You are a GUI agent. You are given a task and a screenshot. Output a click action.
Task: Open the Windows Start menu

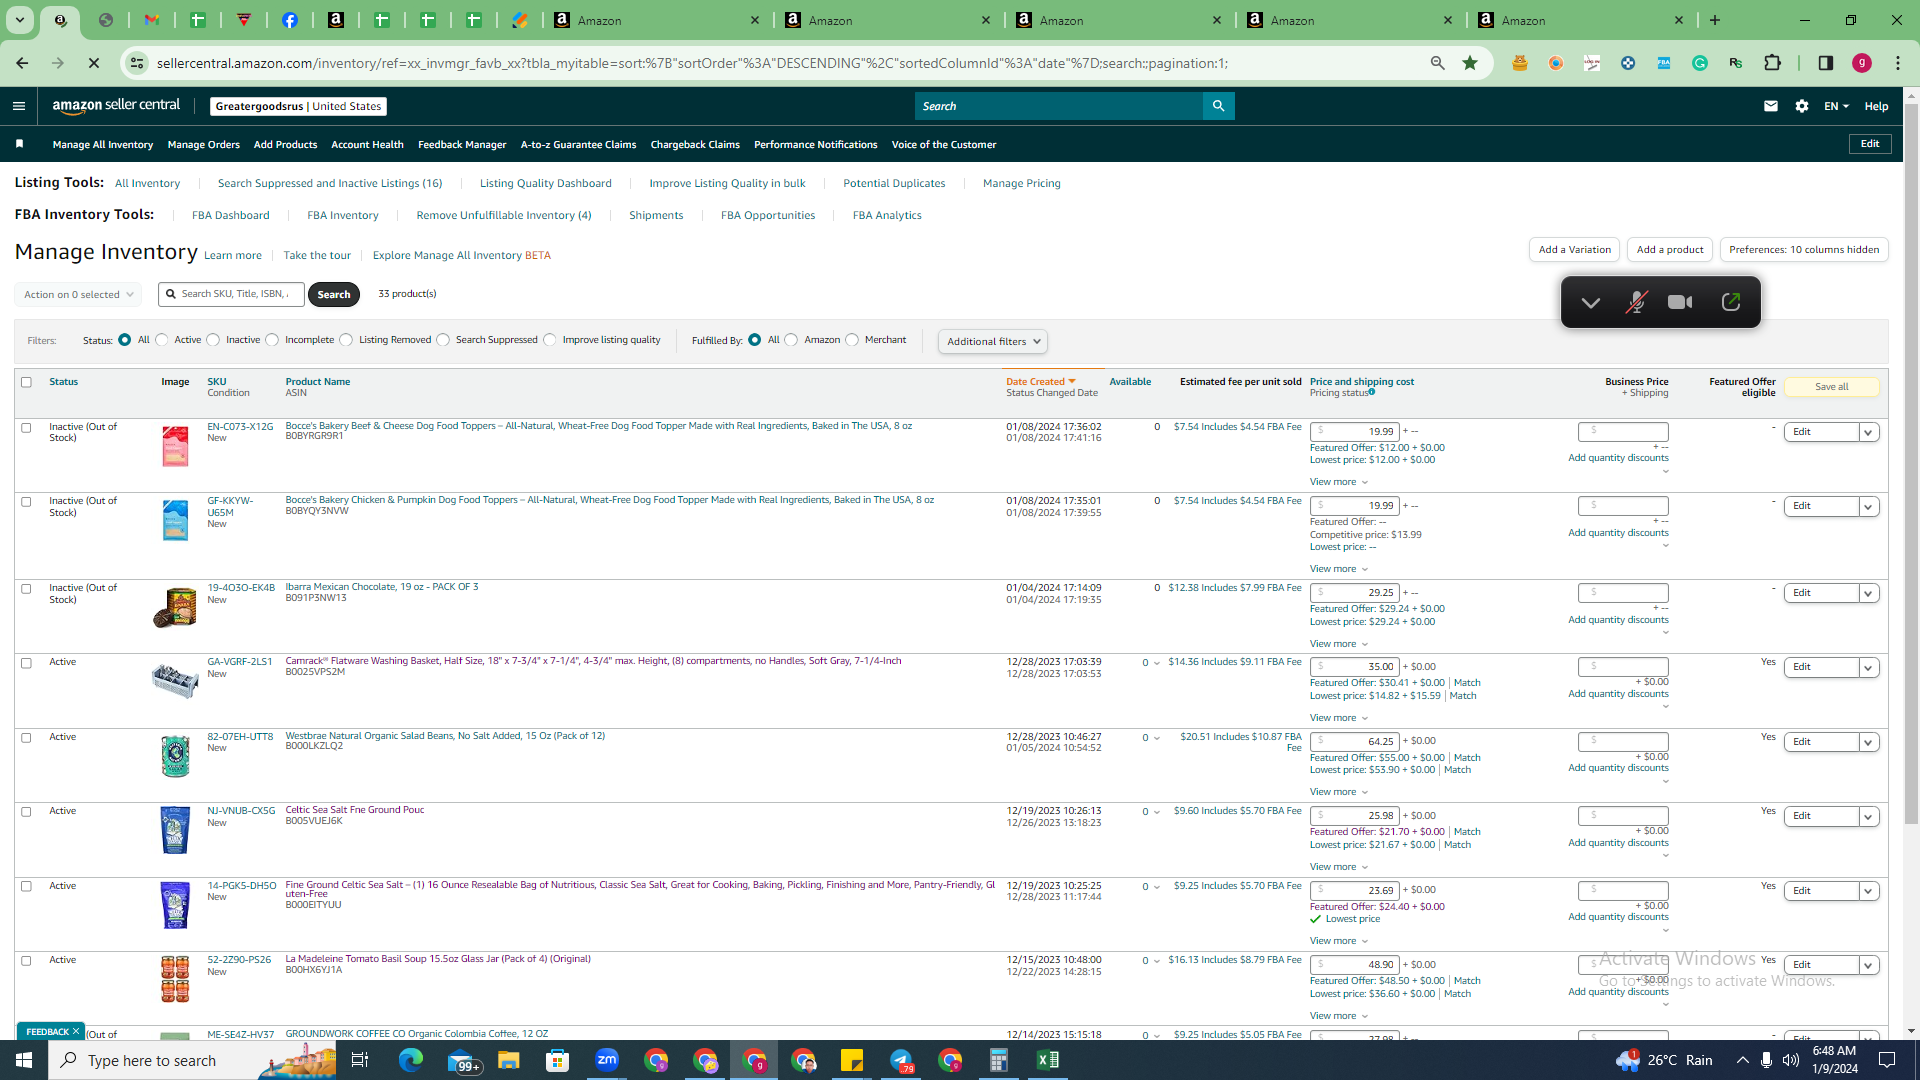pyautogui.click(x=24, y=1060)
